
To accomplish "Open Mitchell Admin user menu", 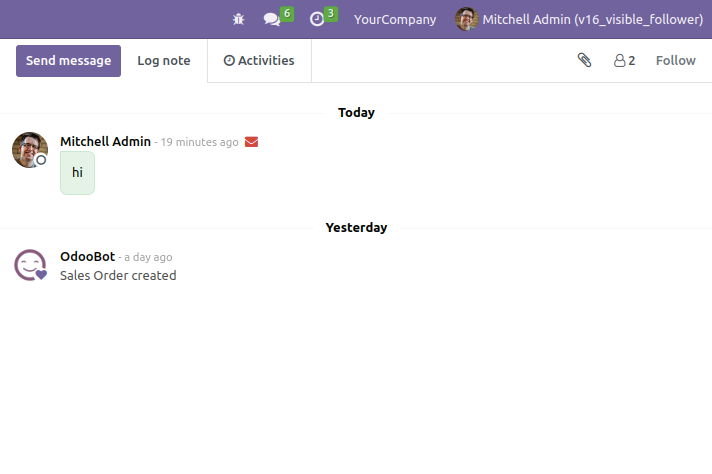I will click(x=579, y=20).
